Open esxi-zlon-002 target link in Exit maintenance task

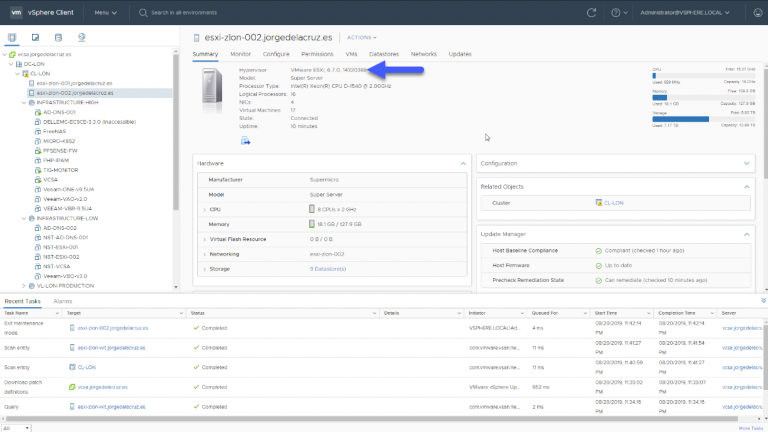(113, 328)
